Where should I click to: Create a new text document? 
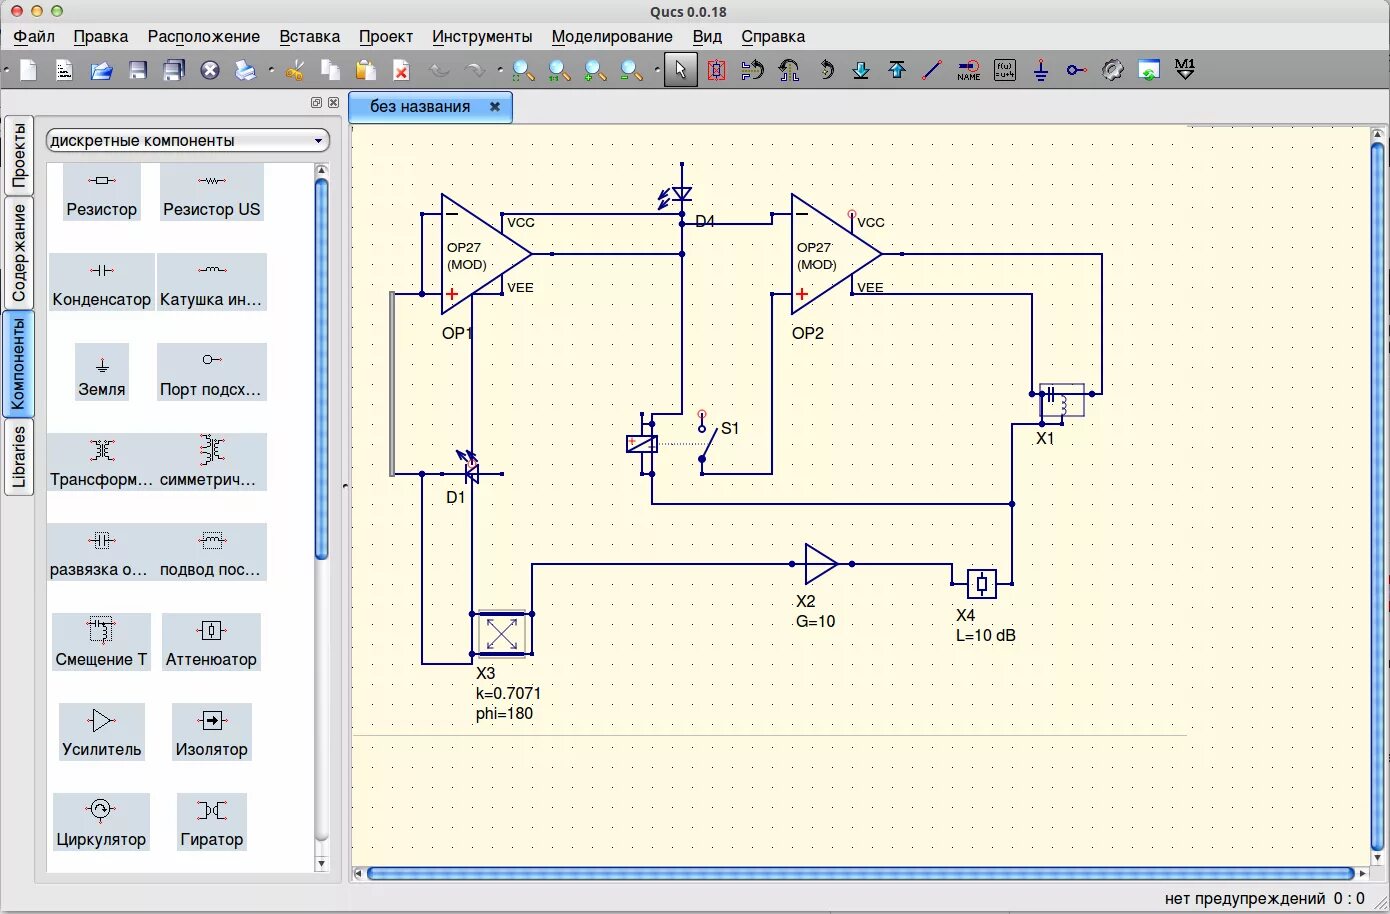(64, 70)
